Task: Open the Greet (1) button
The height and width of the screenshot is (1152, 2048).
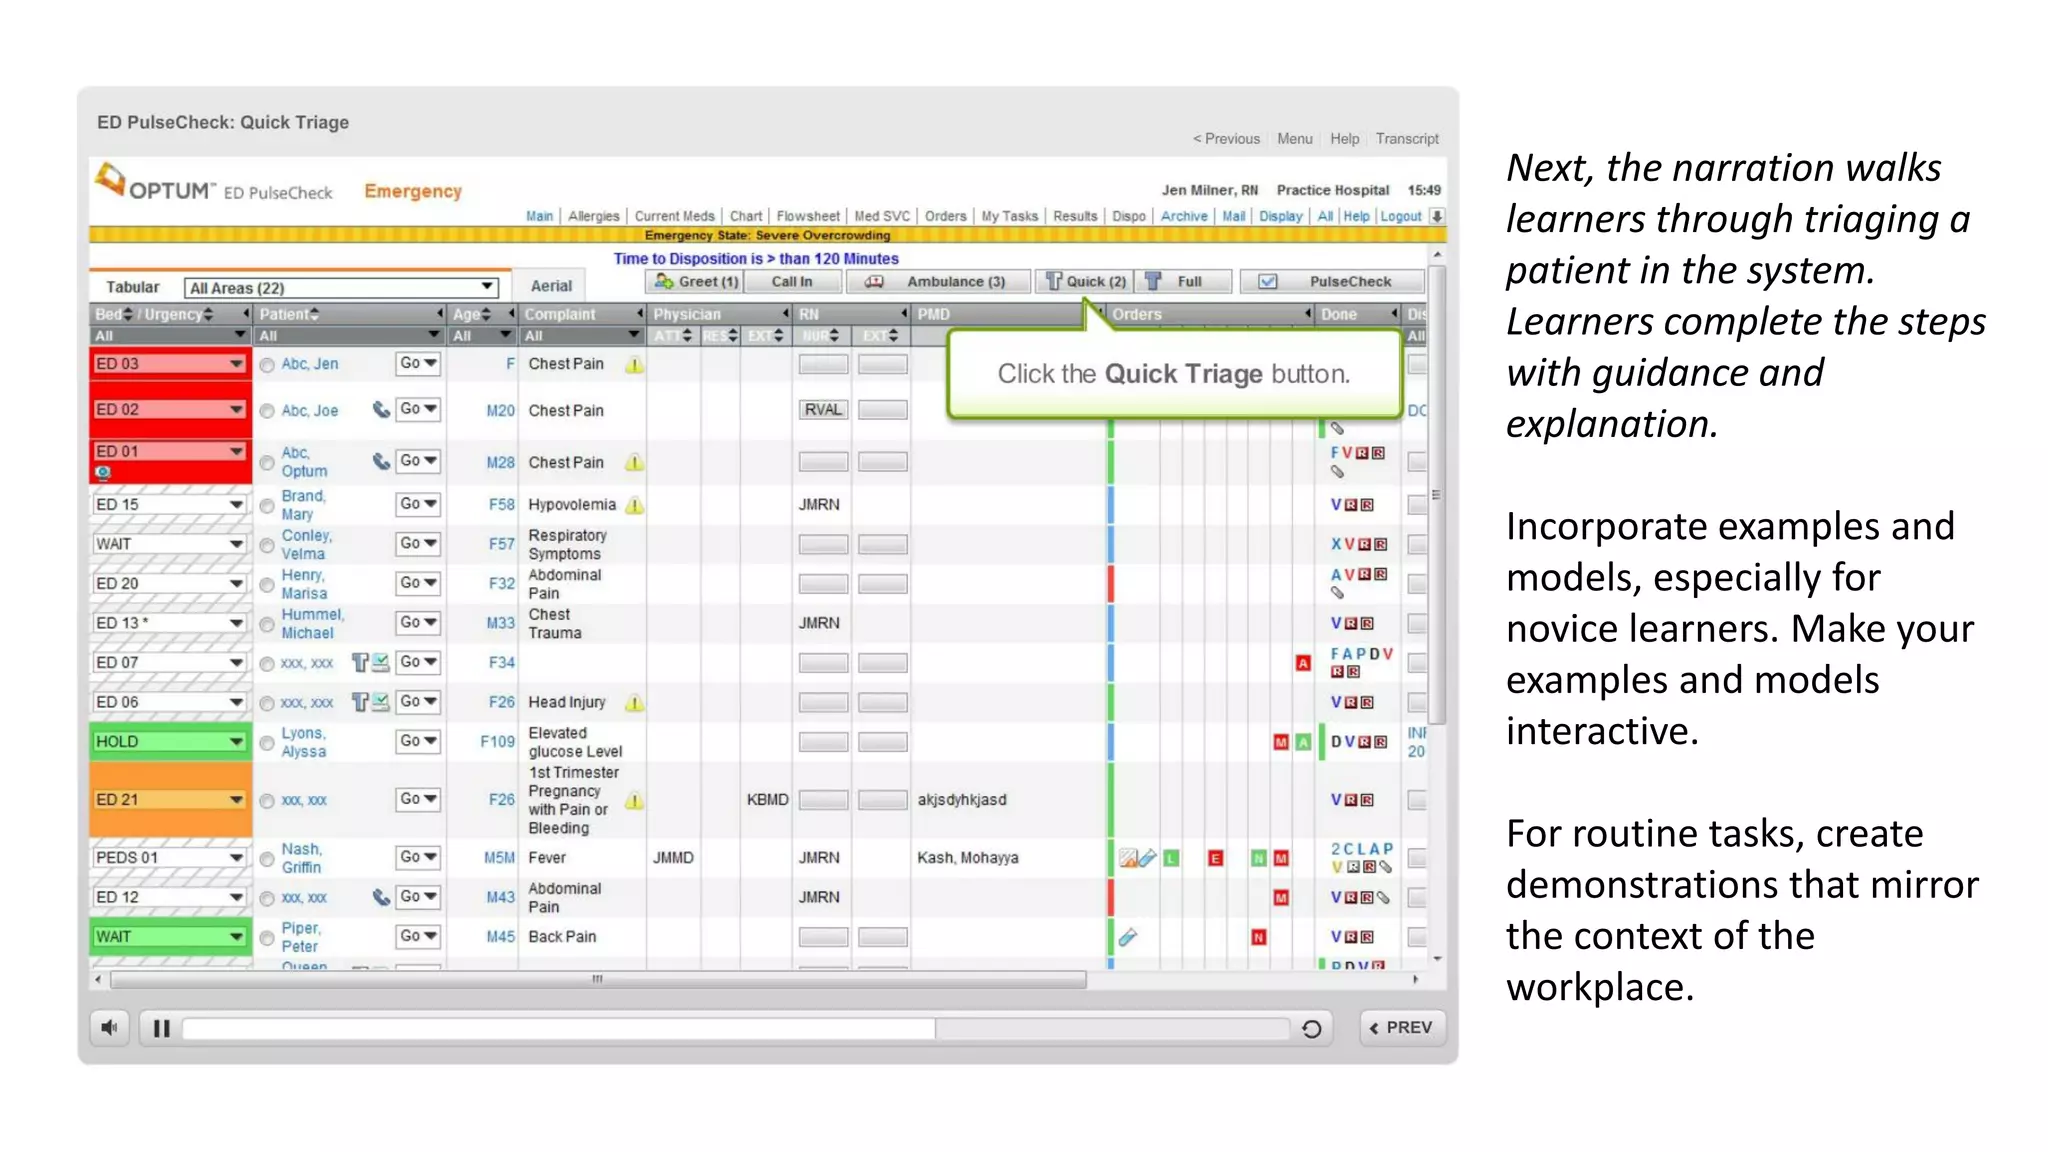Action: tap(697, 282)
